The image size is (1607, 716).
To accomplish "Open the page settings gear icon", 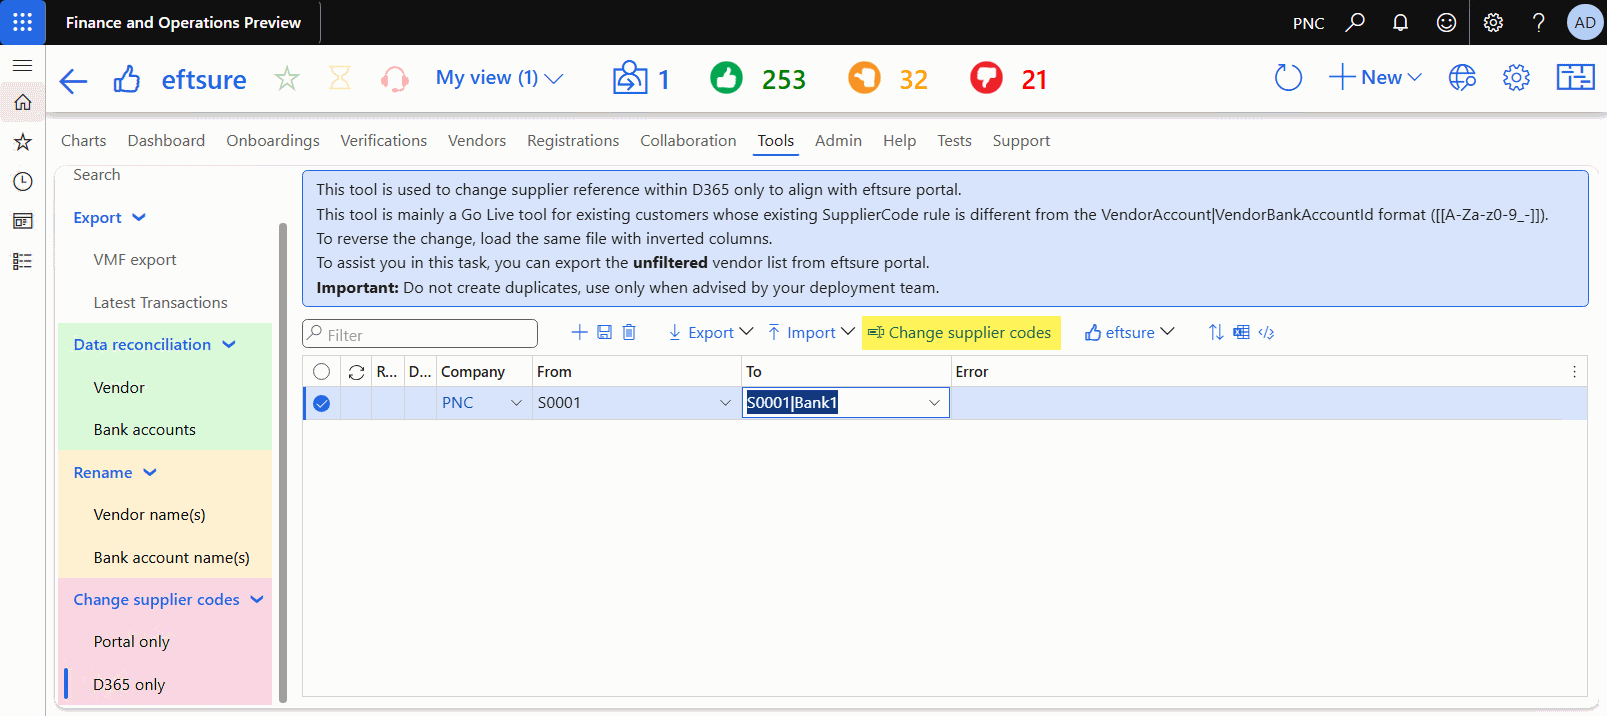I will point(1516,78).
